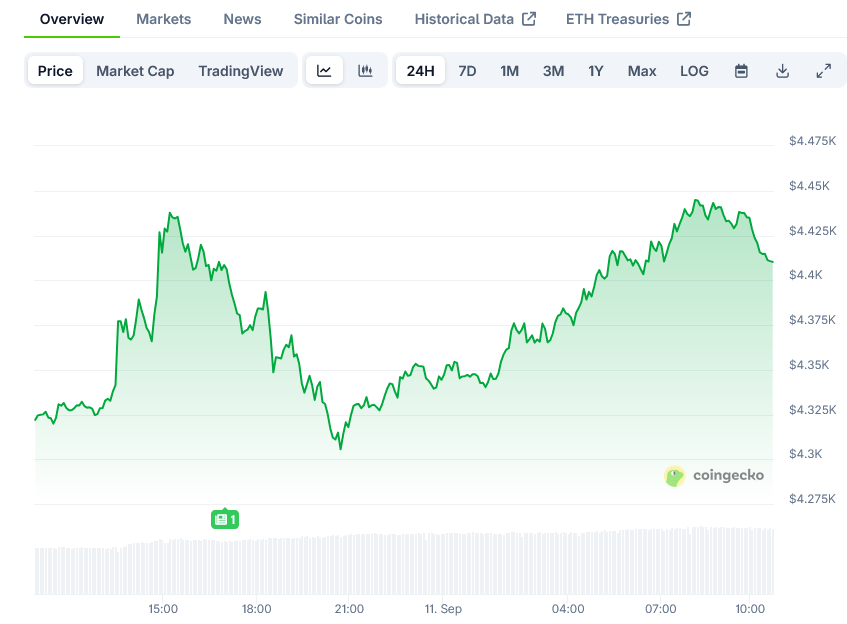Screen dimensions: 847x624
Task: Open ETH Treasuries external link
Action: click(628, 19)
